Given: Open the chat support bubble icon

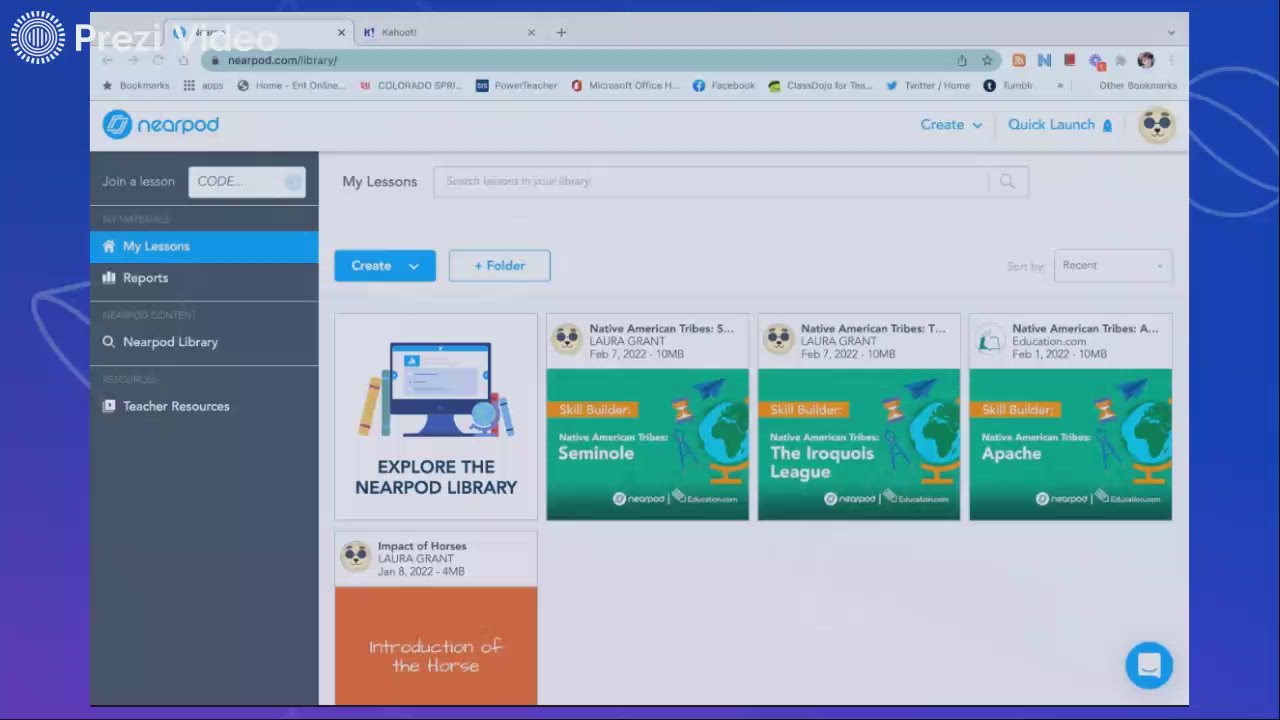Looking at the screenshot, I should coord(1149,665).
